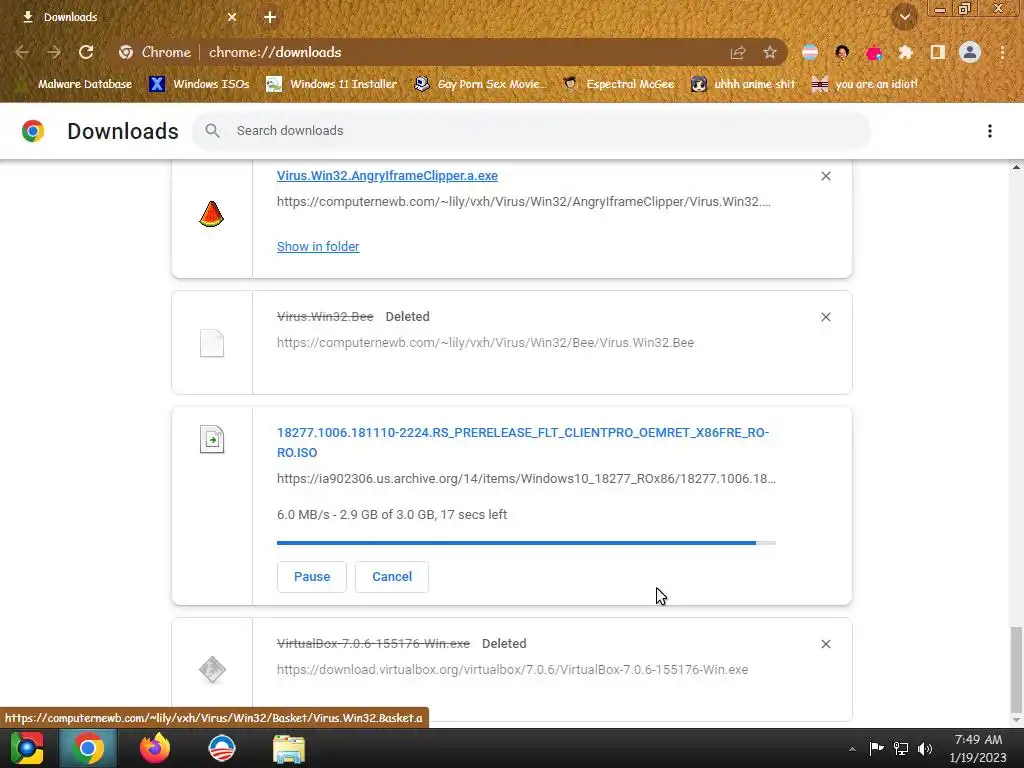Open the Malware Database bookmark
Viewport: 1024px width, 768px height.
(x=77, y=84)
